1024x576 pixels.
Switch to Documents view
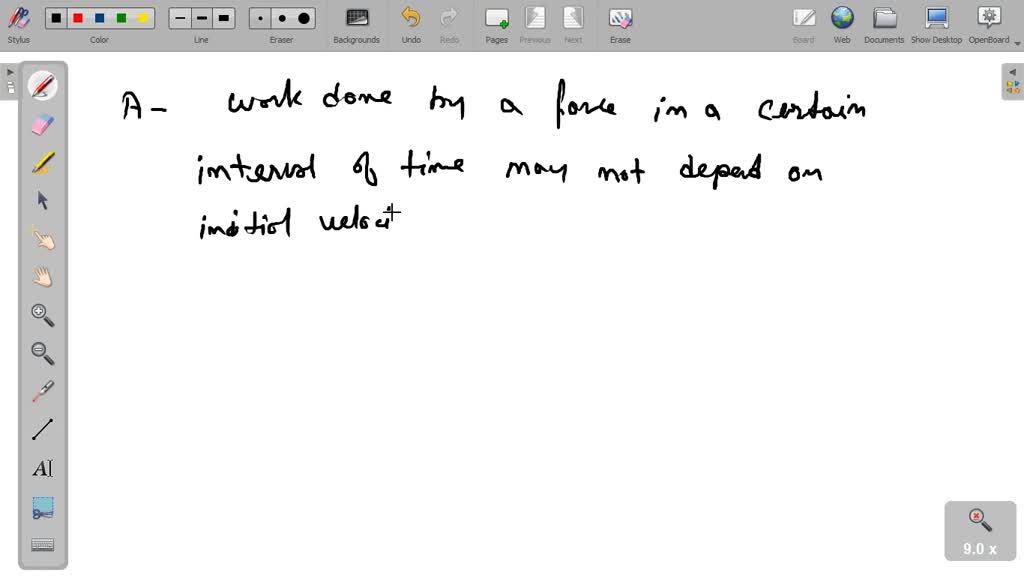point(884,23)
